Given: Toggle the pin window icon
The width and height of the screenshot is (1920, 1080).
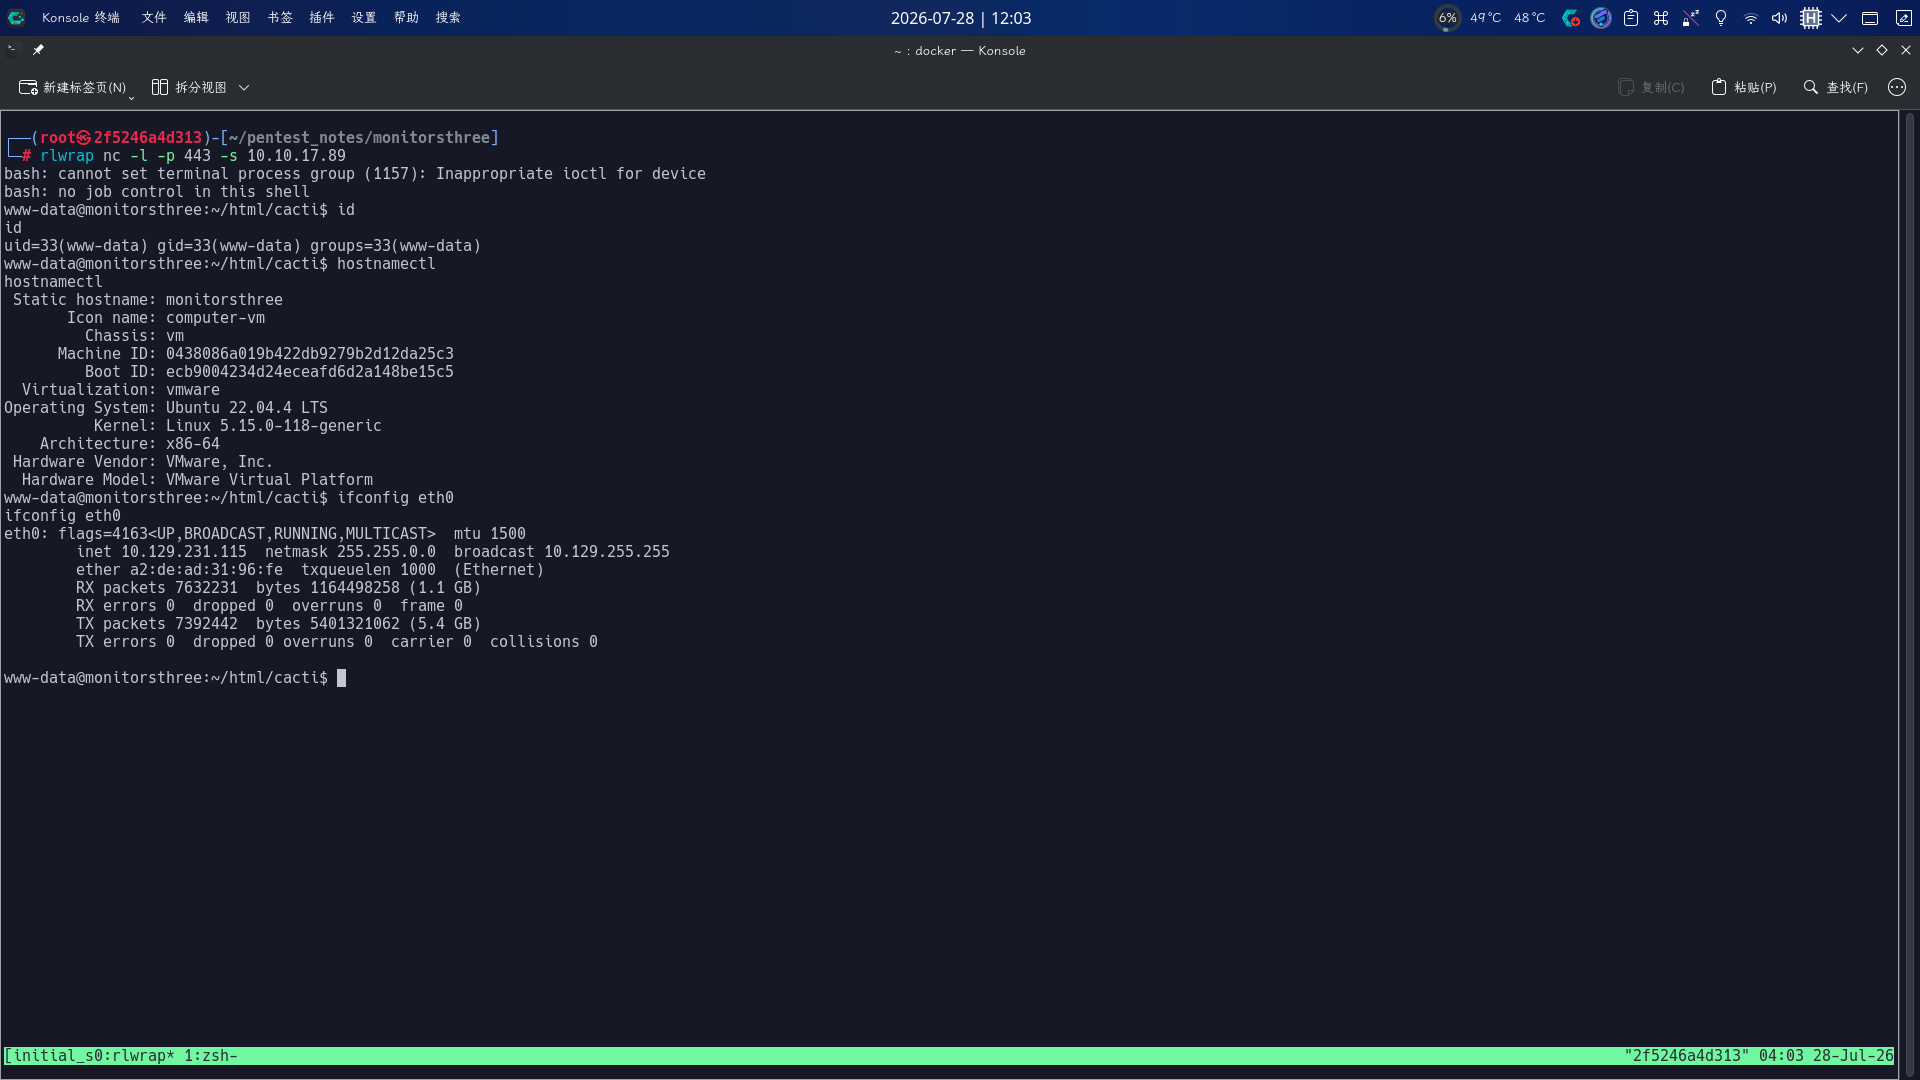Looking at the screenshot, I should point(38,50).
